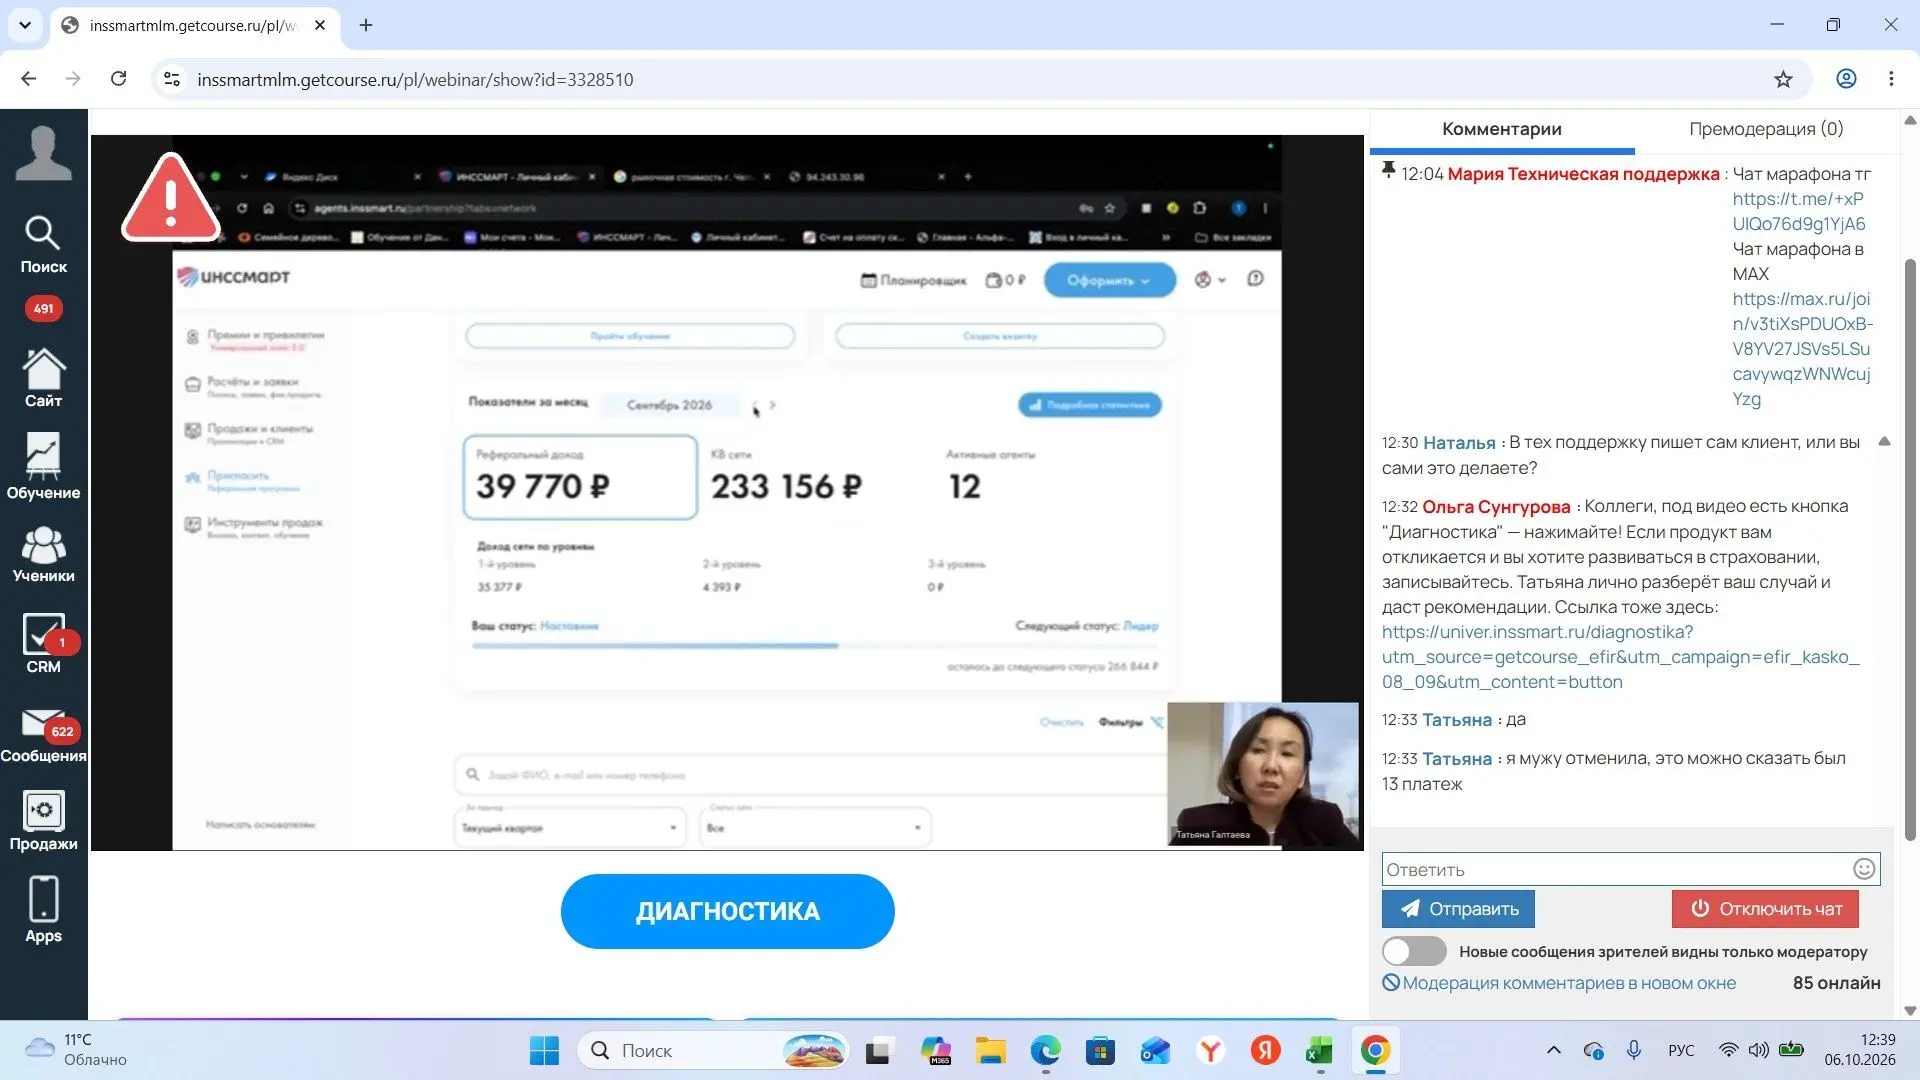Switch to Комментарии tab

click(1501, 129)
